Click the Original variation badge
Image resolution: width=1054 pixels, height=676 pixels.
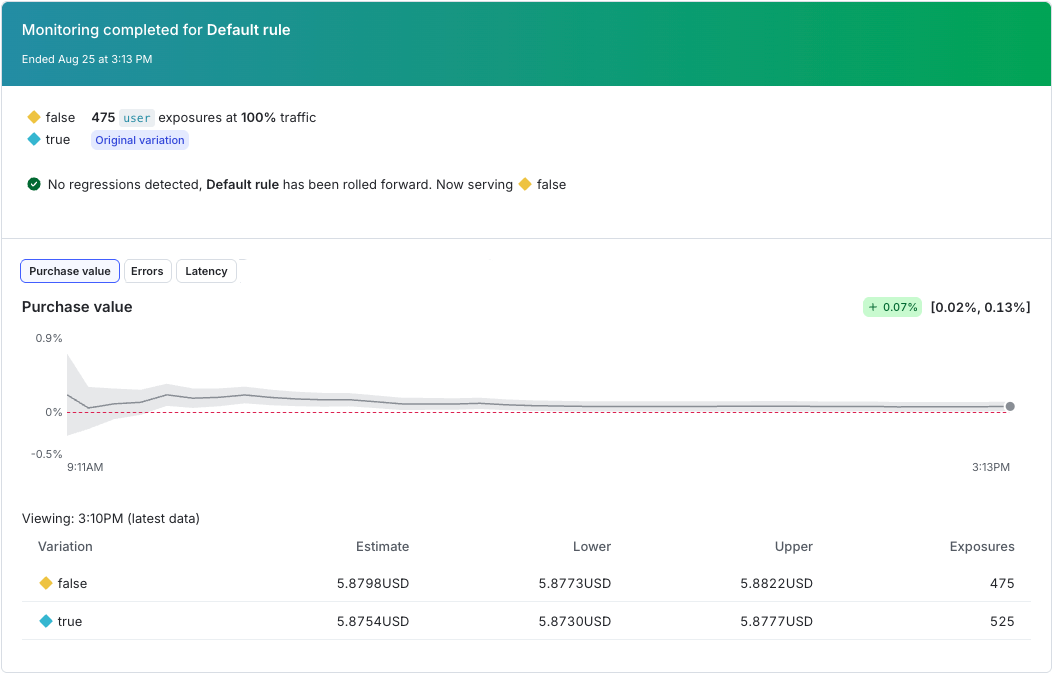tap(139, 140)
